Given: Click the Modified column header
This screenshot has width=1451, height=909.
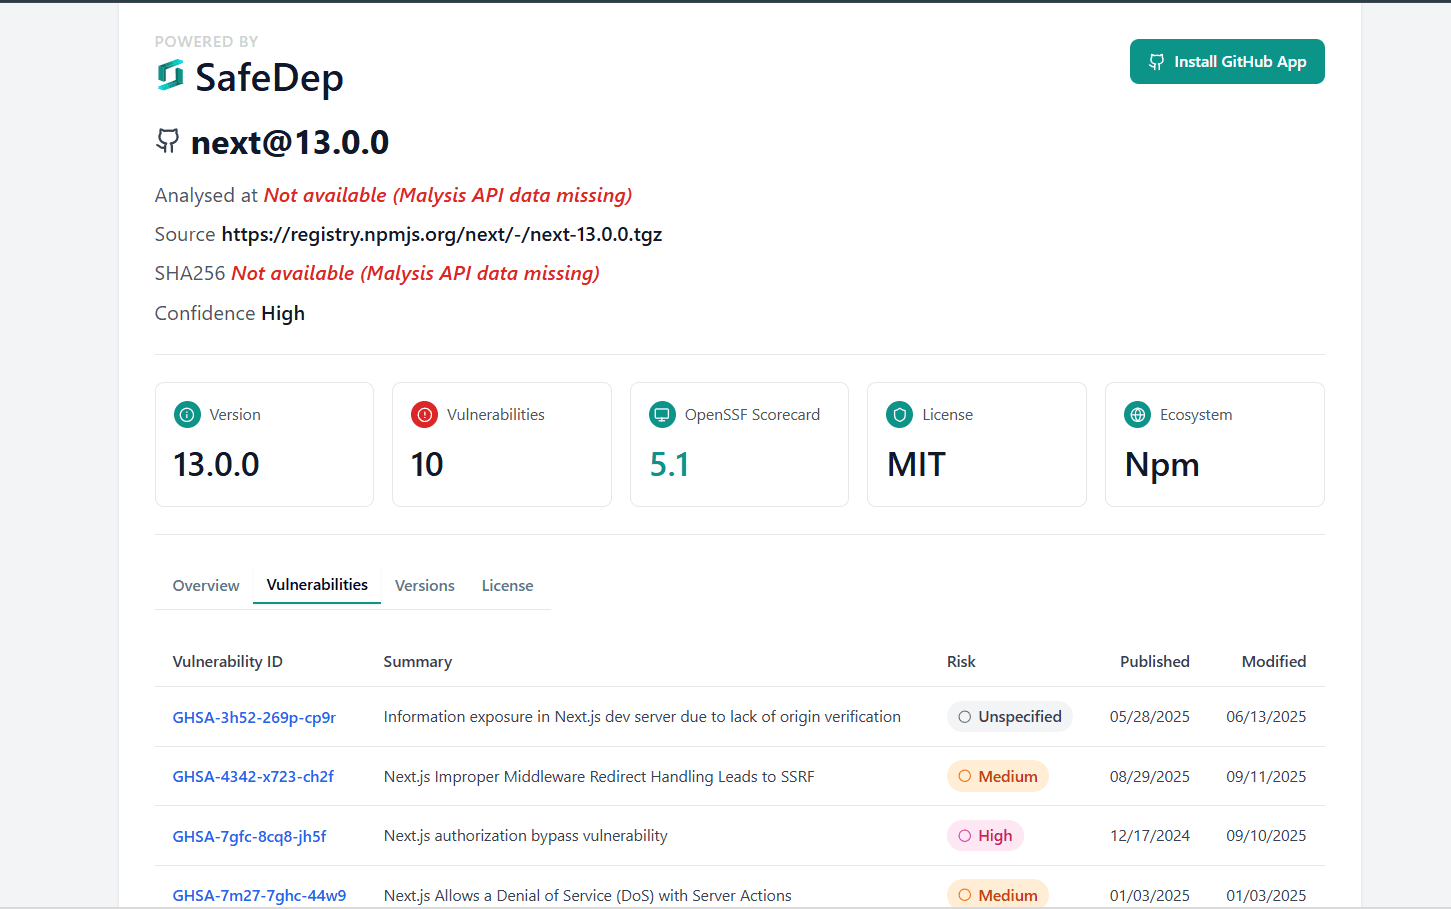Looking at the screenshot, I should point(1274,662).
